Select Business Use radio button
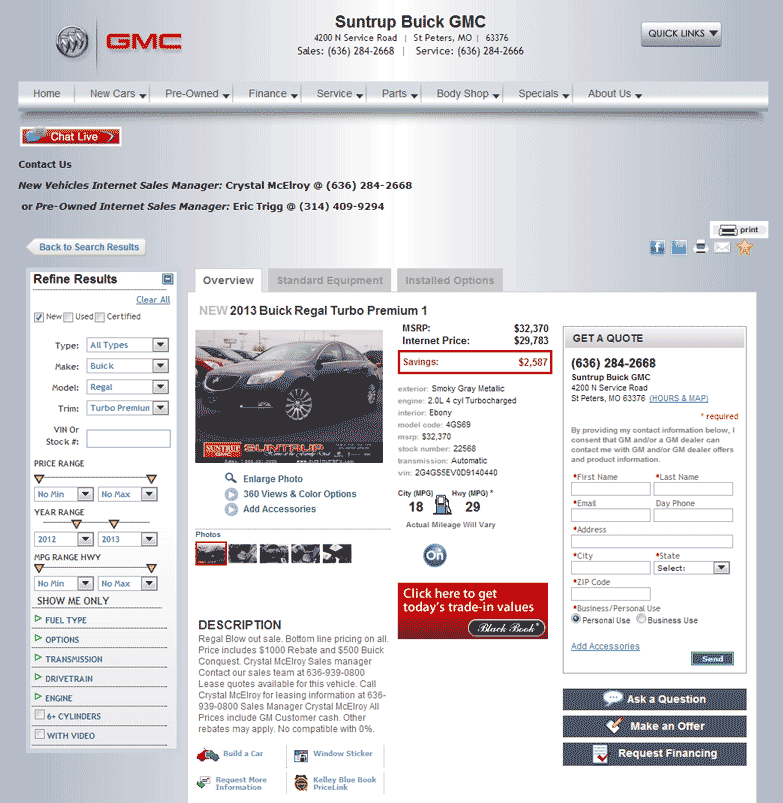This screenshot has width=783, height=803. pyautogui.click(x=641, y=619)
